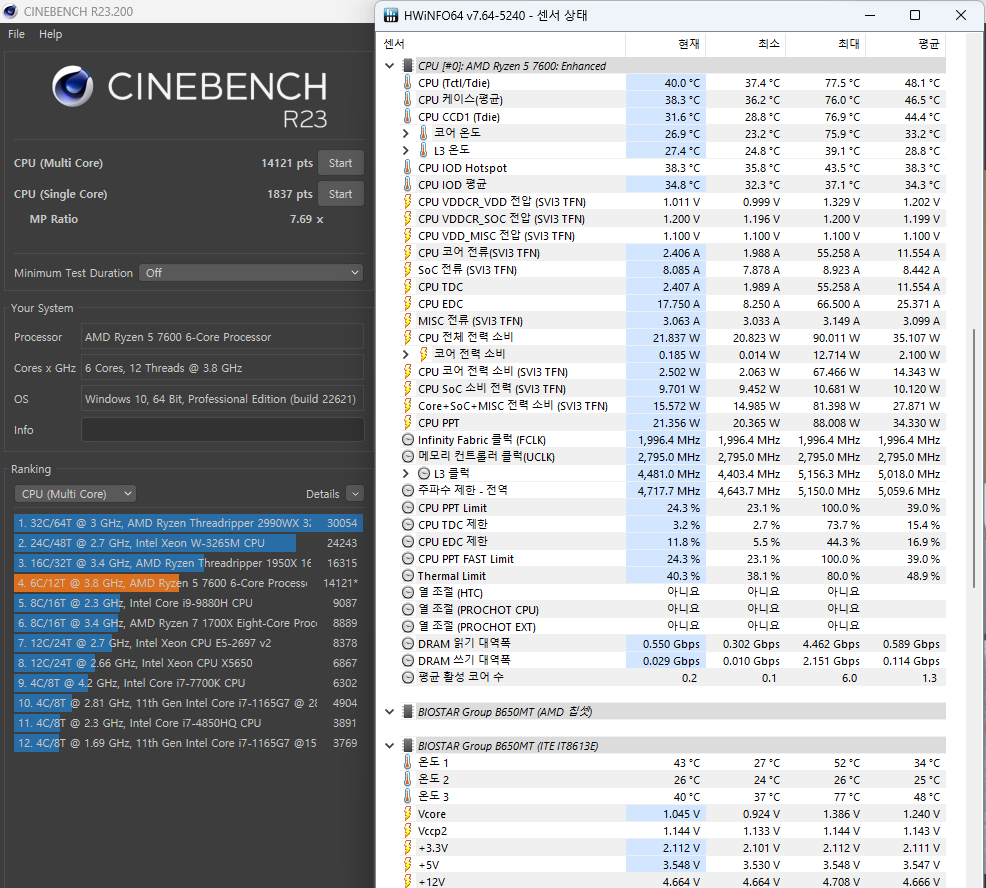Select Threadripper 1950X ranking entry
Image resolution: width=986 pixels, height=888 pixels.
pos(188,563)
